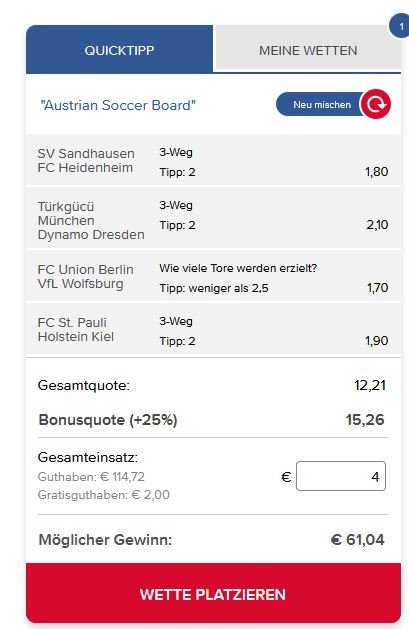Click the 2,10 odds for Dresden match
409x629 pixels.
(x=377, y=225)
